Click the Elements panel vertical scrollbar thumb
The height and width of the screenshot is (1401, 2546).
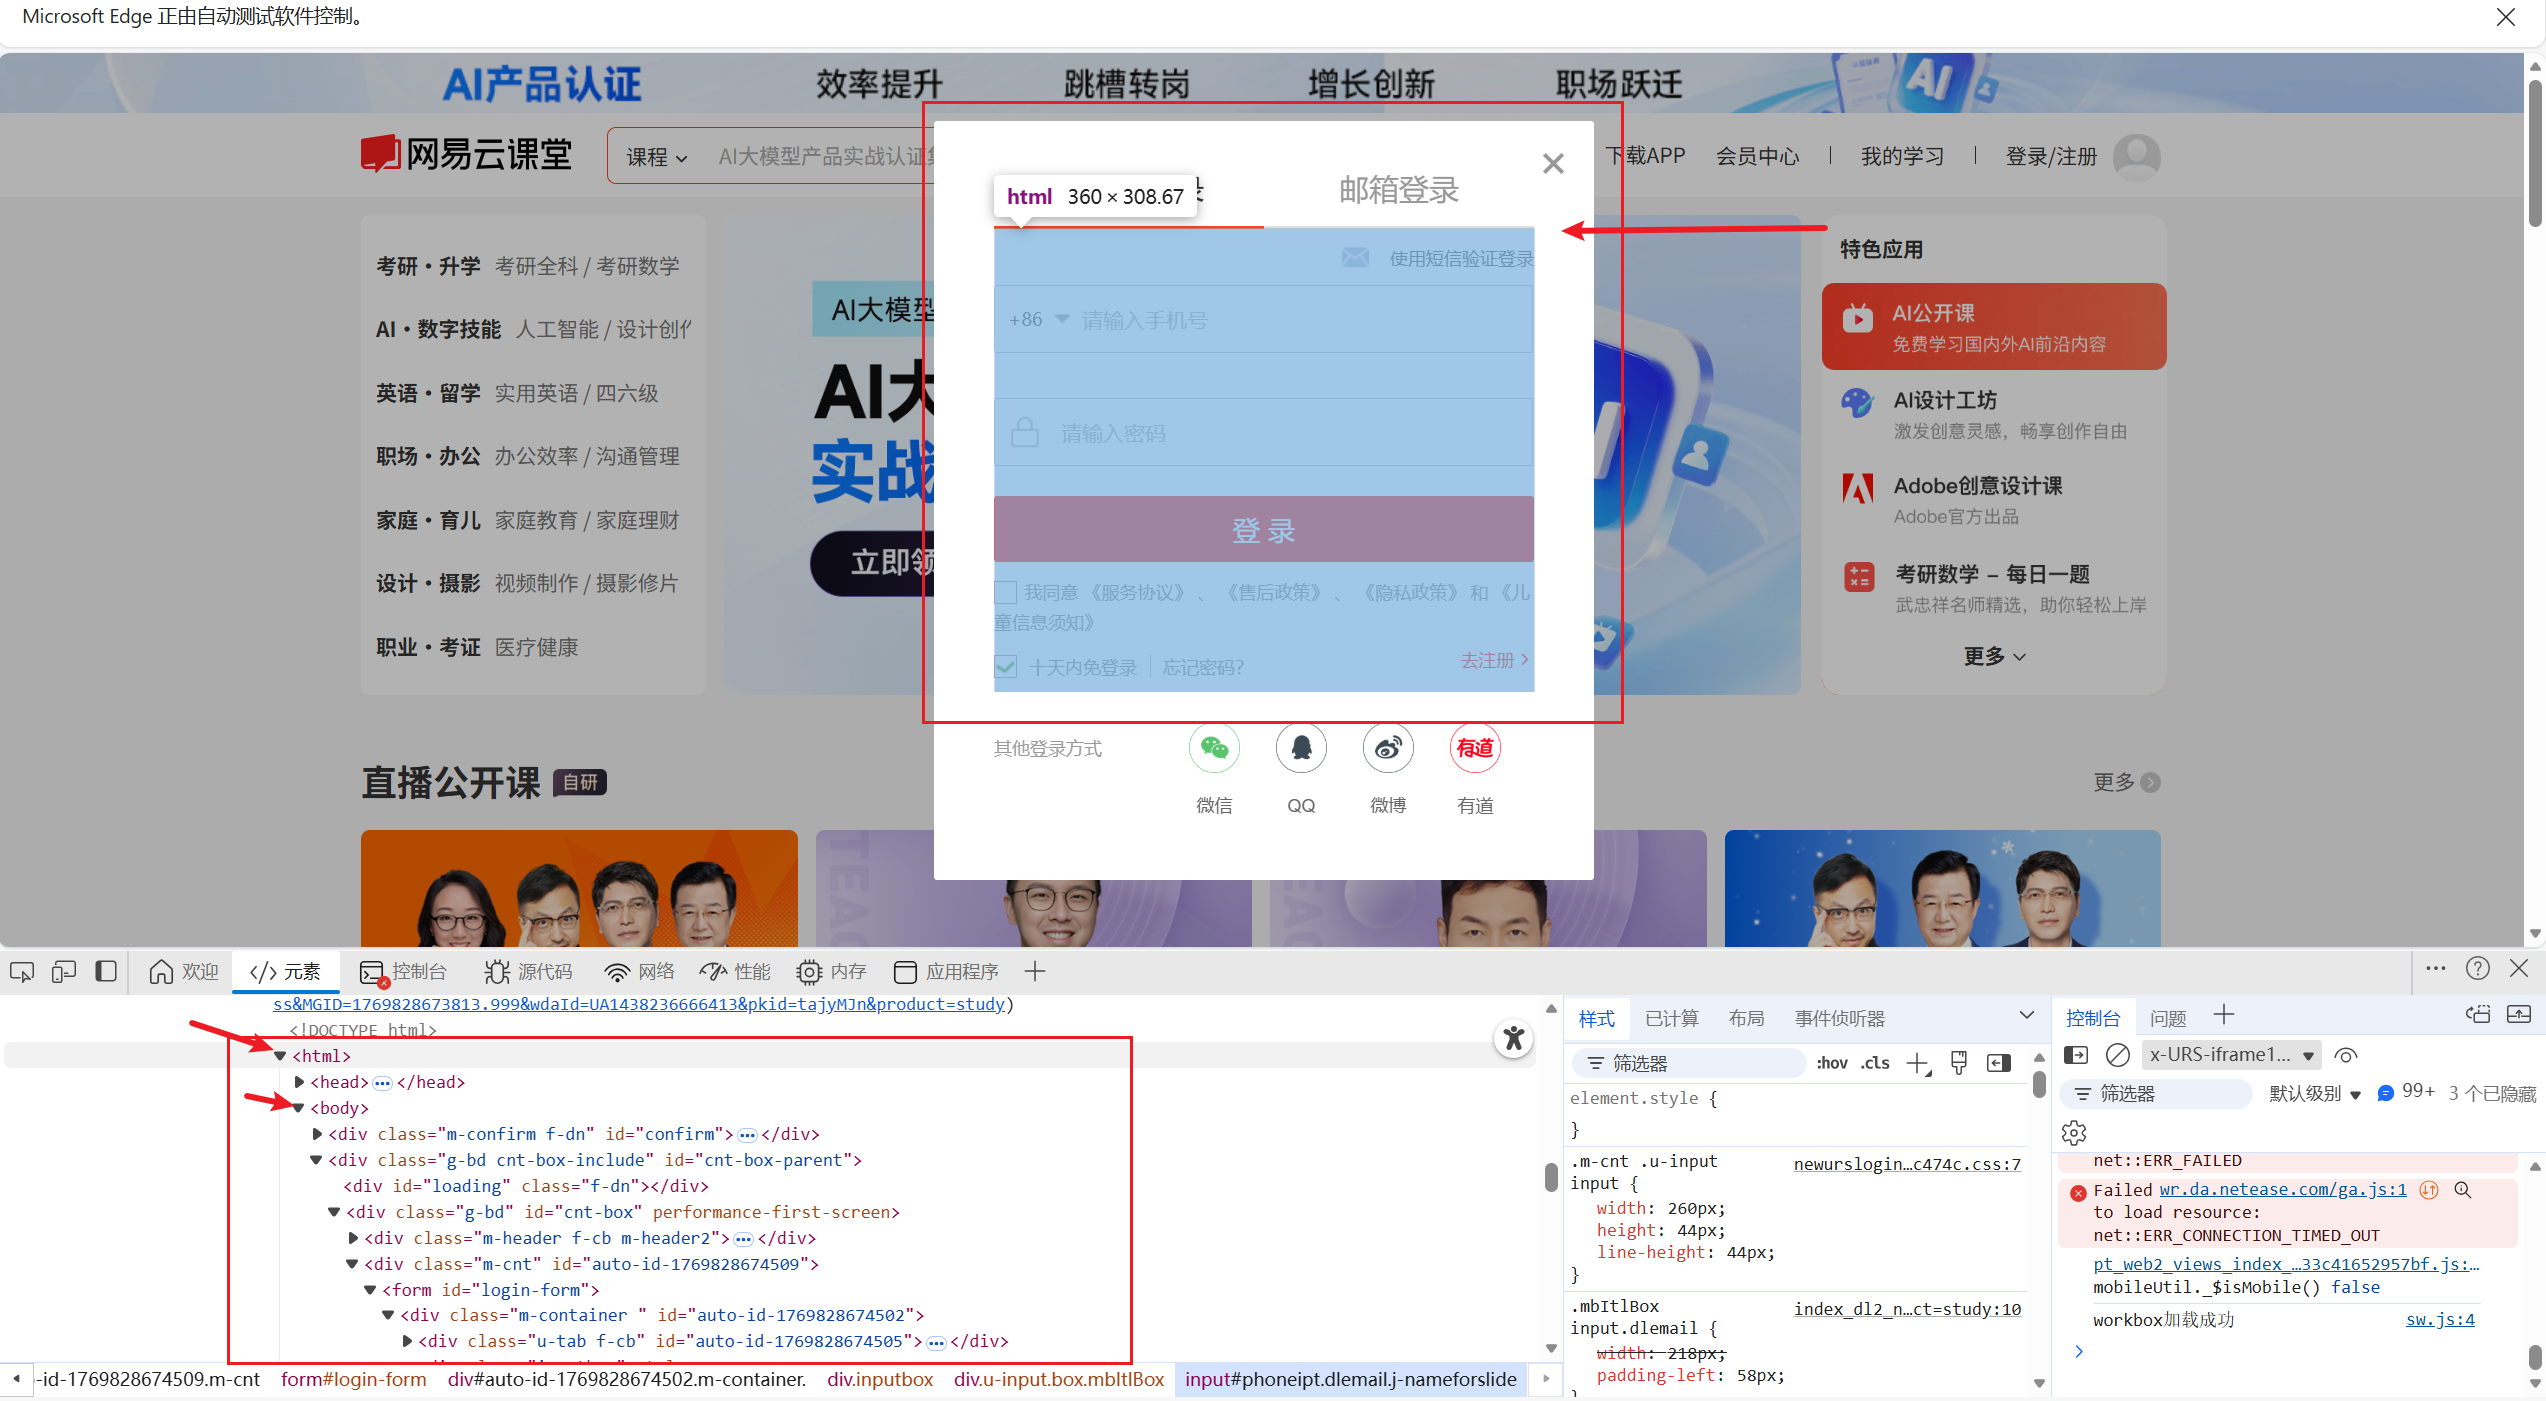1551,1176
